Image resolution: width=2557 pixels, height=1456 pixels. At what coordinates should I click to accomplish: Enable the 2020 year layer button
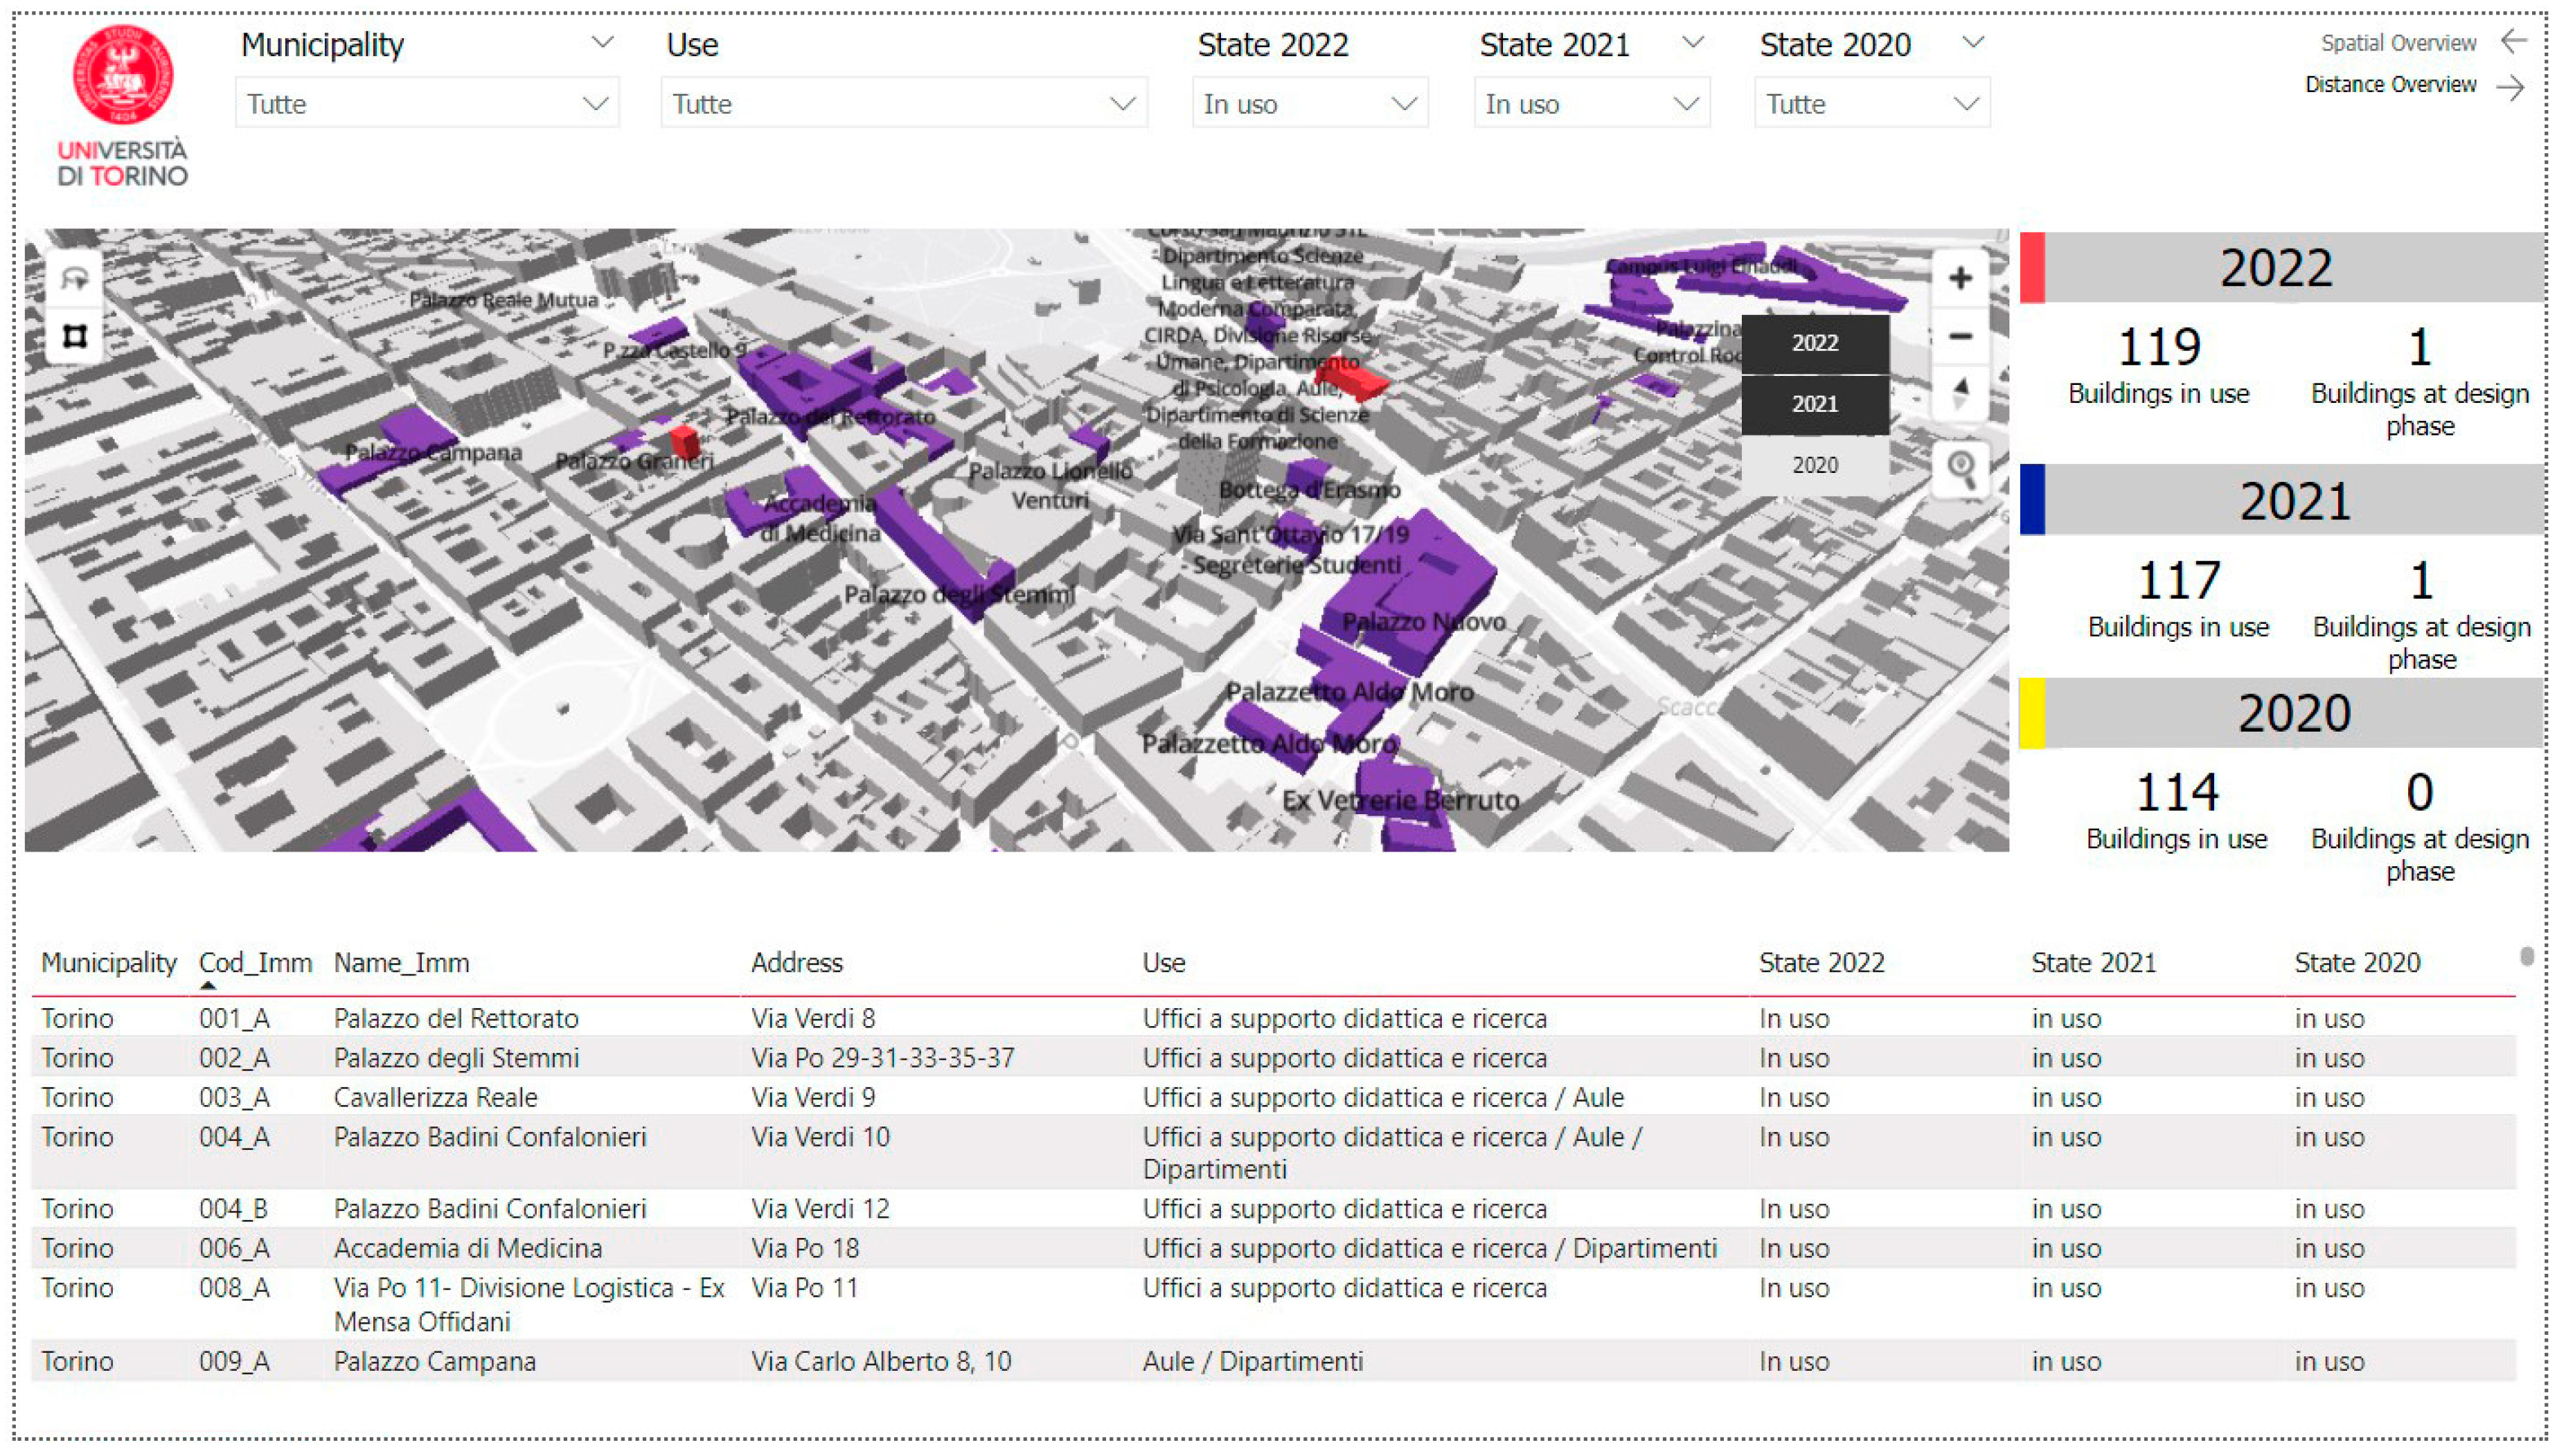pyautogui.click(x=1814, y=465)
